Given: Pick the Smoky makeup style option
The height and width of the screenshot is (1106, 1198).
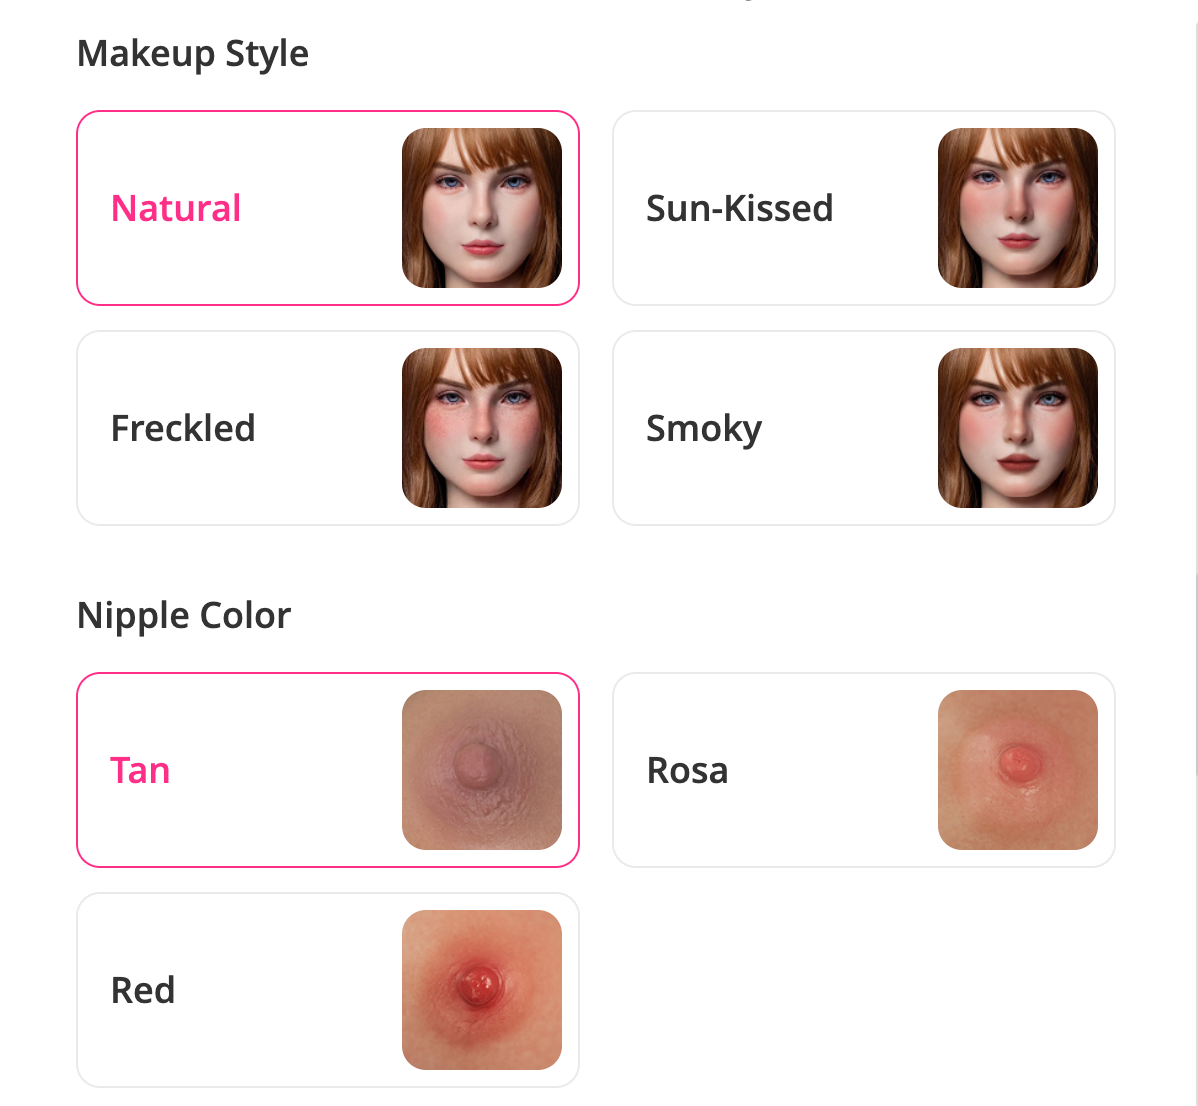Looking at the screenshot, I should pyautogui.click(x=864, y=428).
